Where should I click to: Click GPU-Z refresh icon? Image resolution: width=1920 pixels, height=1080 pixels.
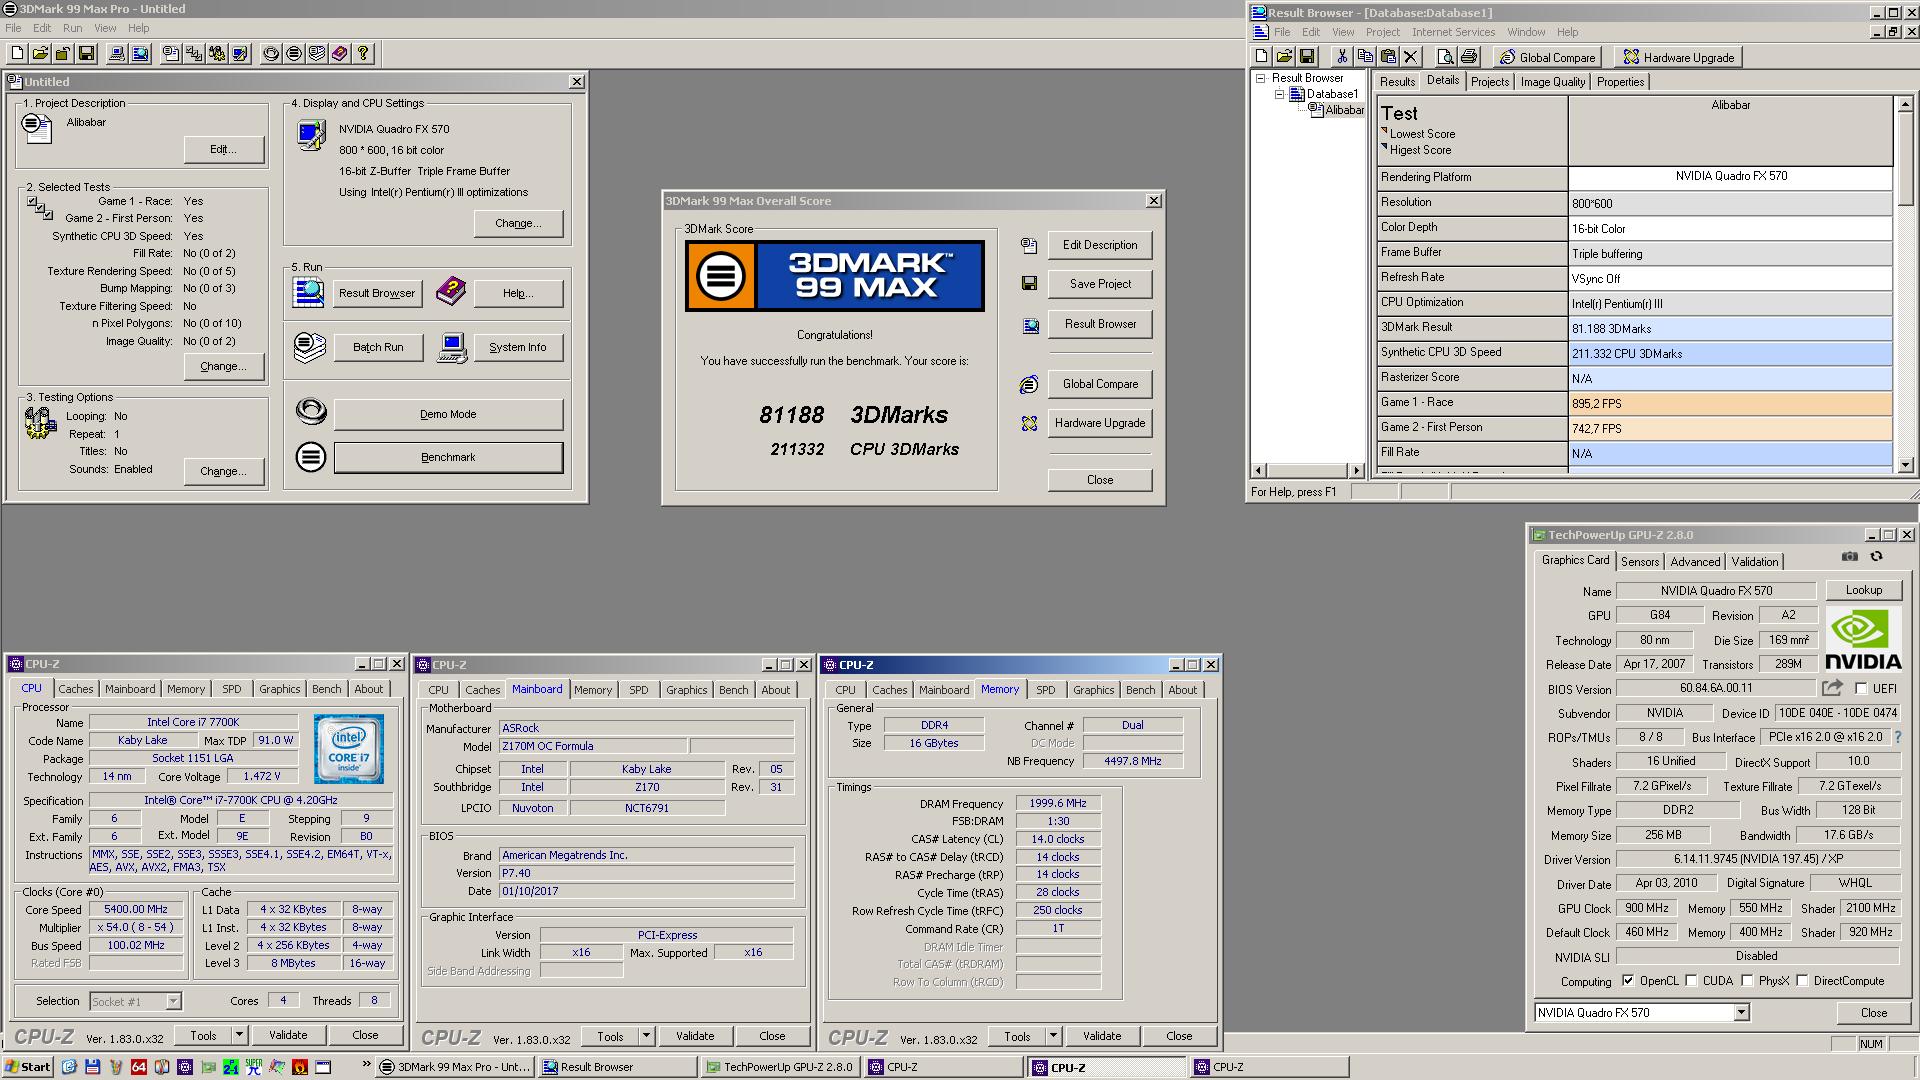pyautogui.click(x=1876, y=557)
